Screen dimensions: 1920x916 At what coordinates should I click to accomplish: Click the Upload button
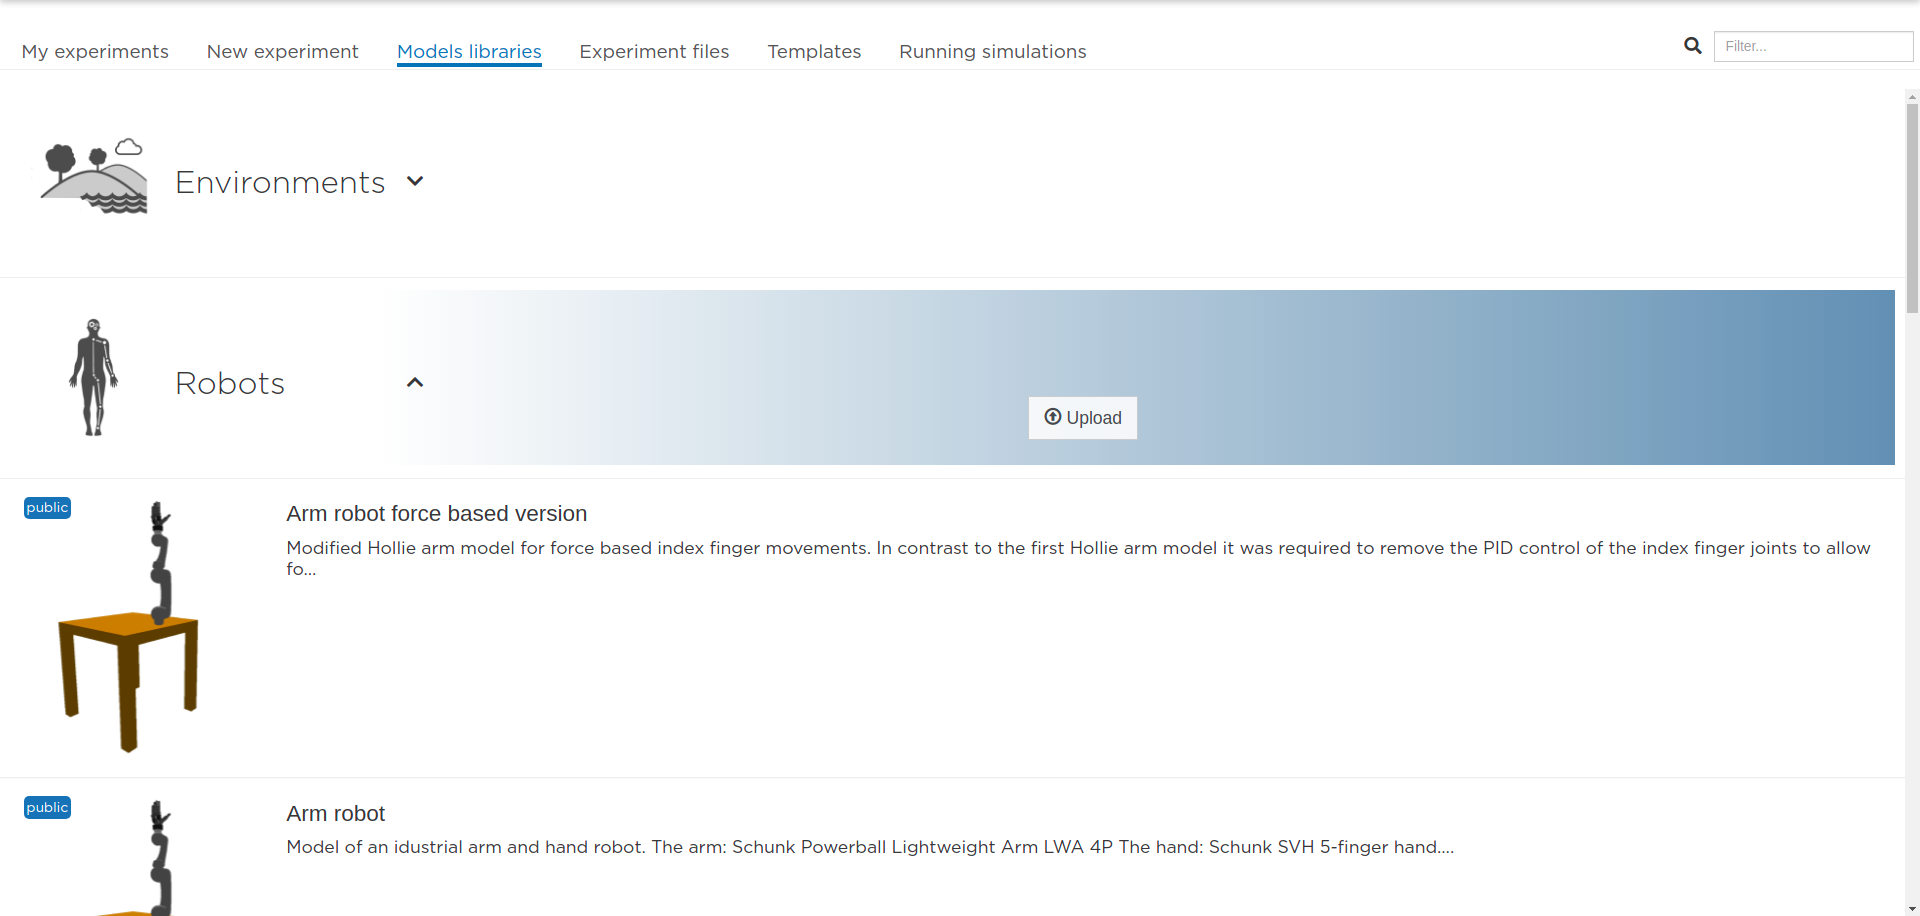tap(1083, 418)
